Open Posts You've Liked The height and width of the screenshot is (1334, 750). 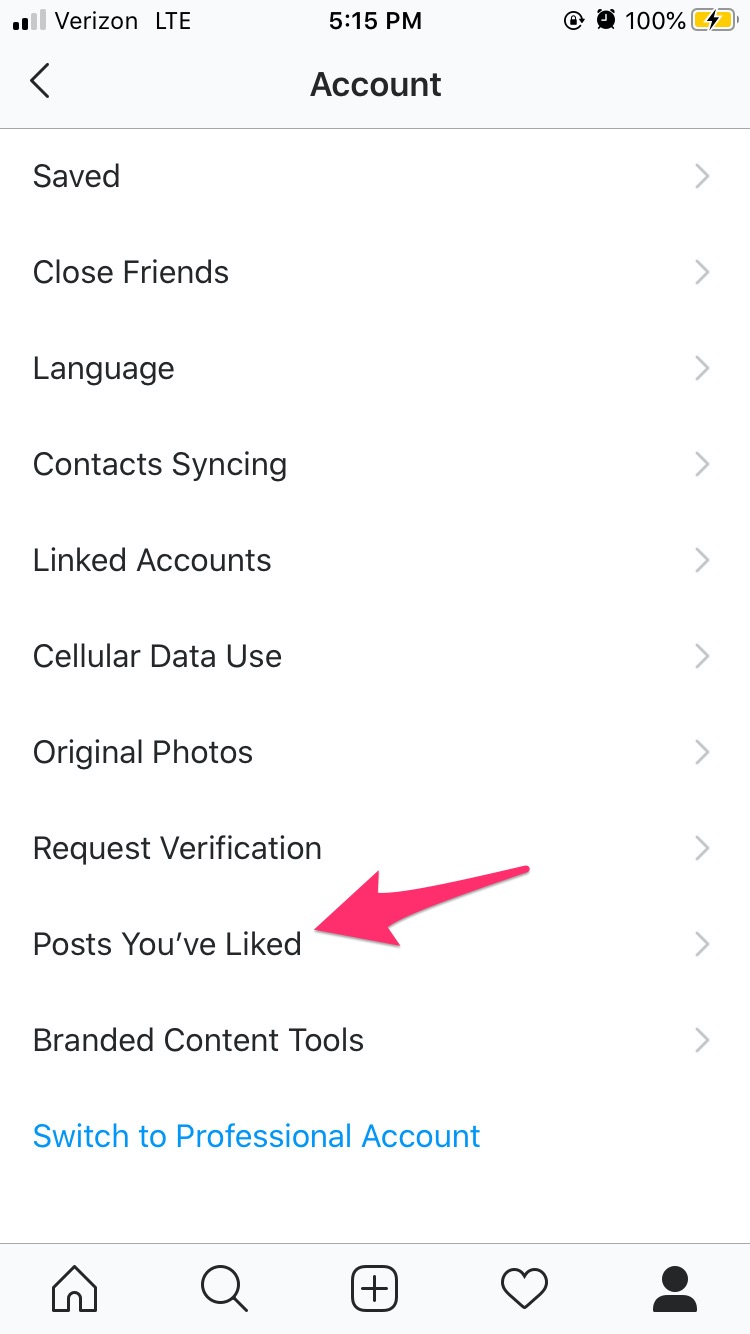167,944
